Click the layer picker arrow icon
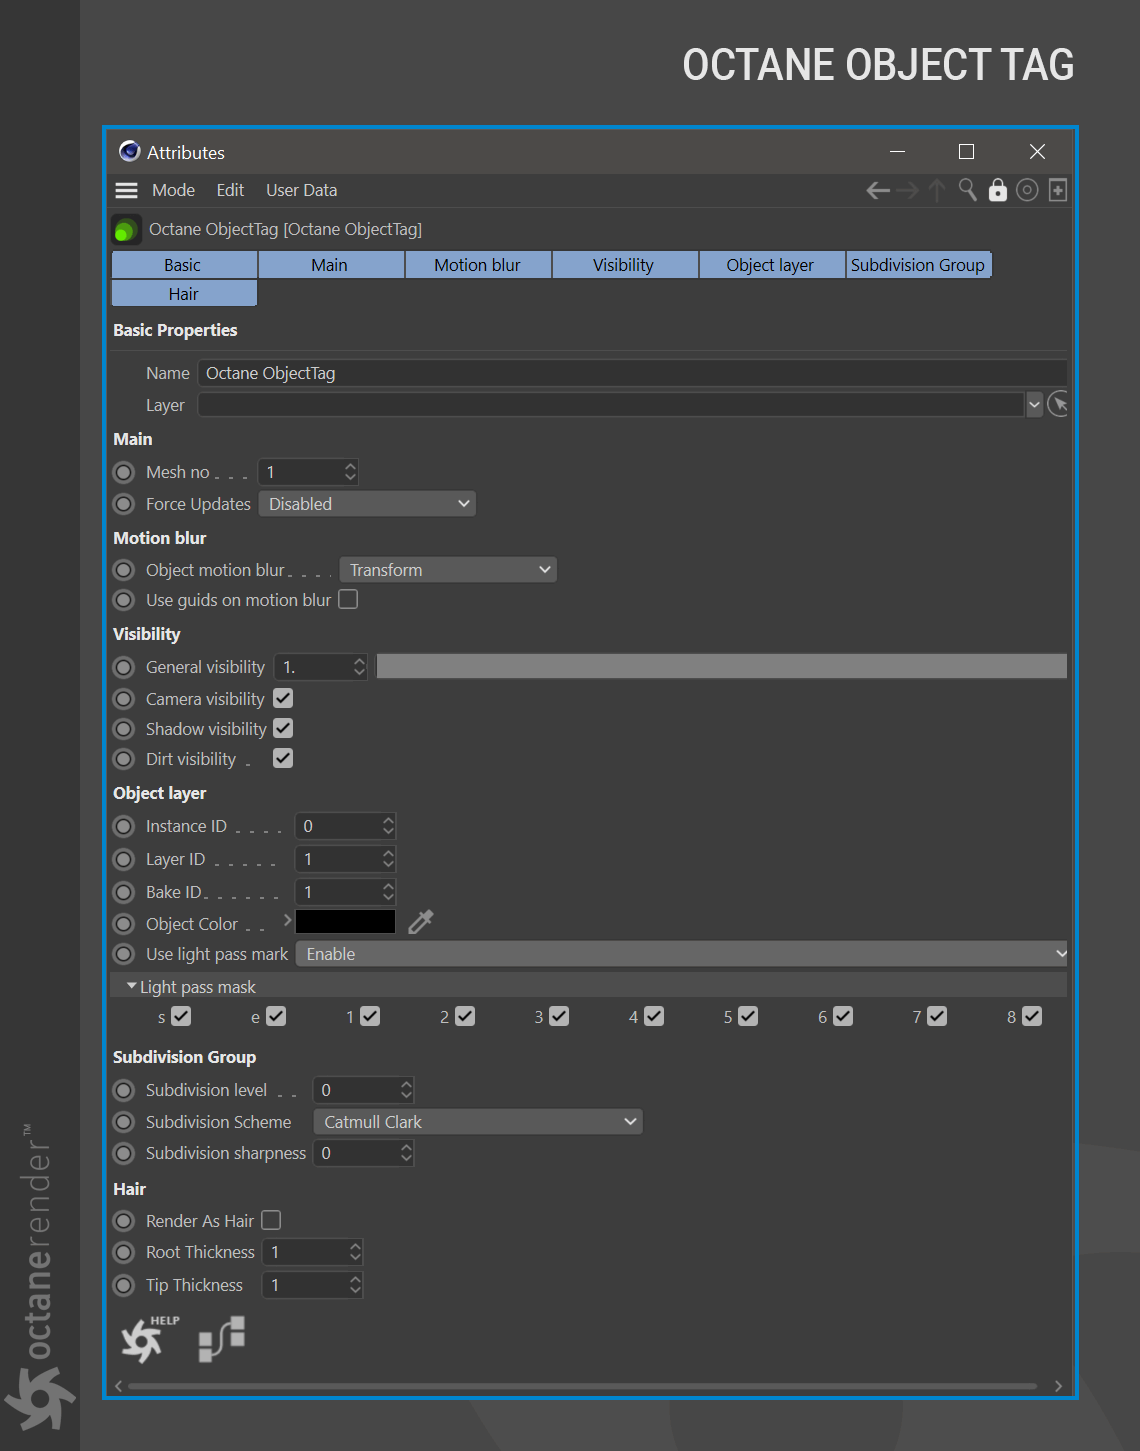The width and height of the screenshot is (1140, 1451). [1058, 405]
